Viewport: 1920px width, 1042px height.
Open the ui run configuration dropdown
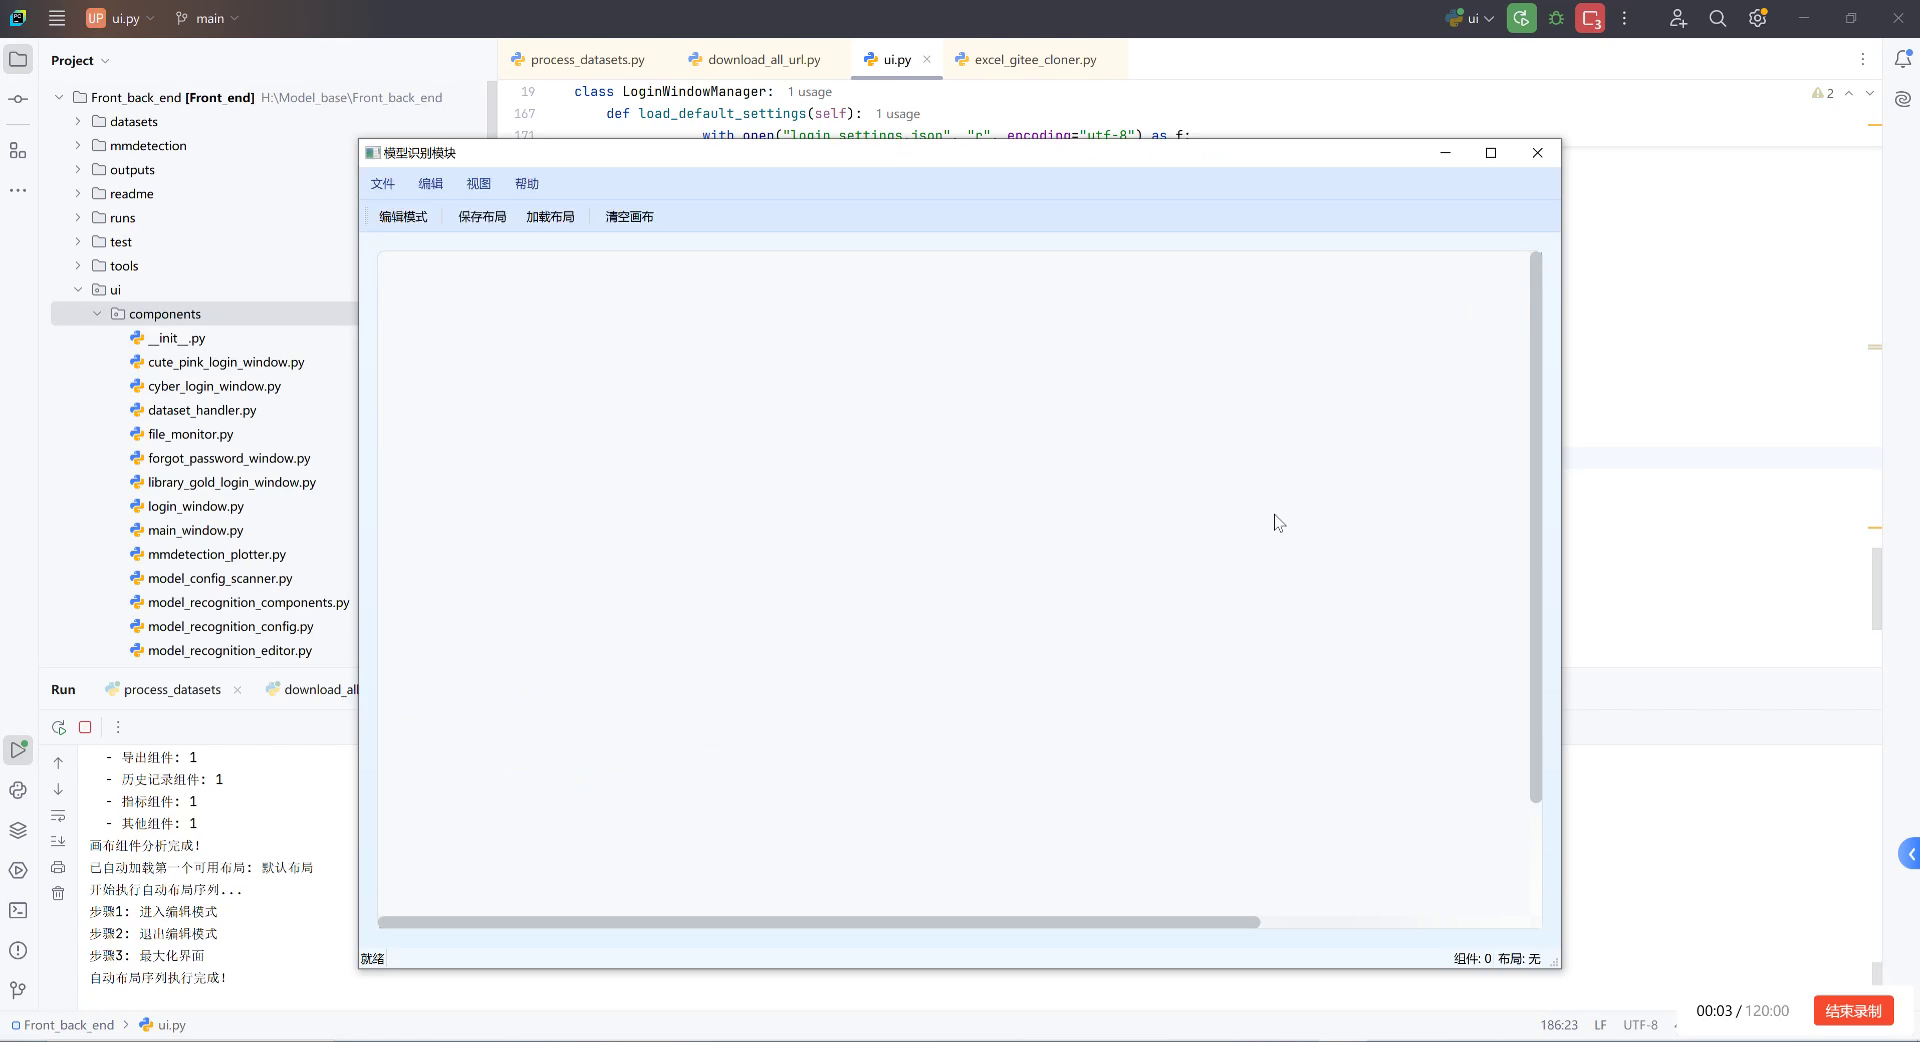pyautogui.click(x=1470, y=18)
